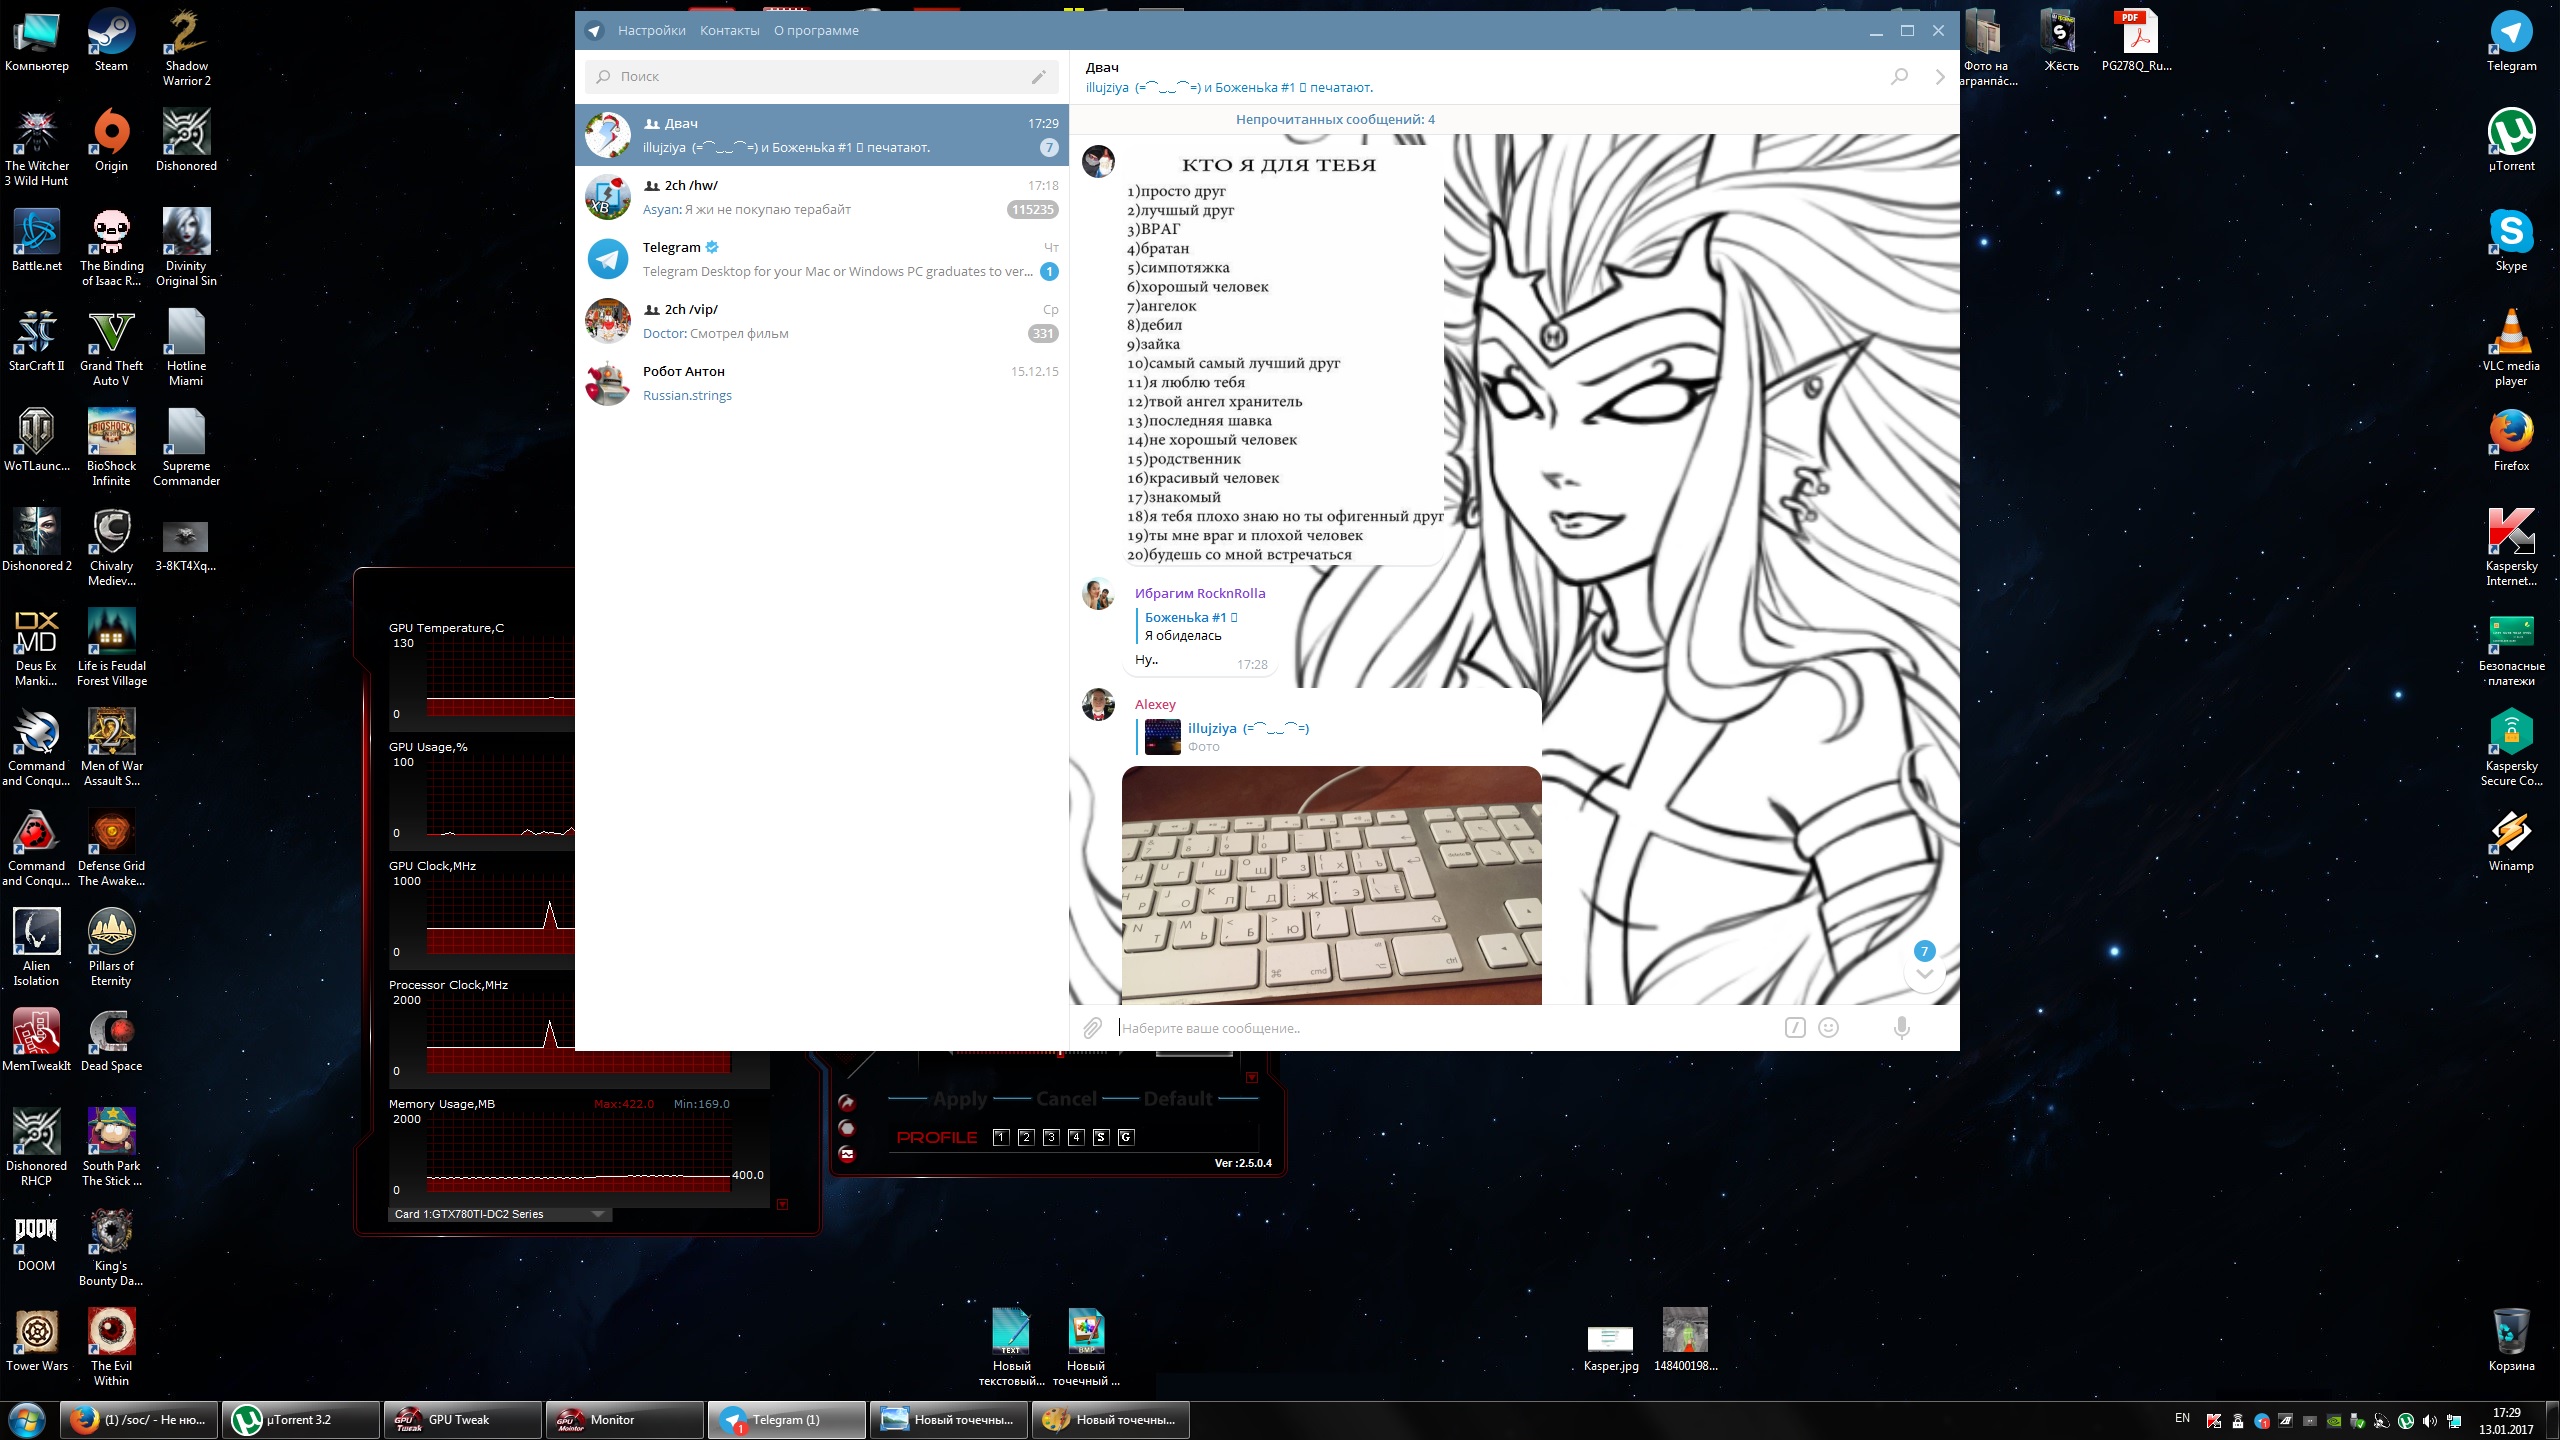Expand the Card 1 GTX780TI dropdown
2560x1440 pixels.
(x=597, y=1214)
